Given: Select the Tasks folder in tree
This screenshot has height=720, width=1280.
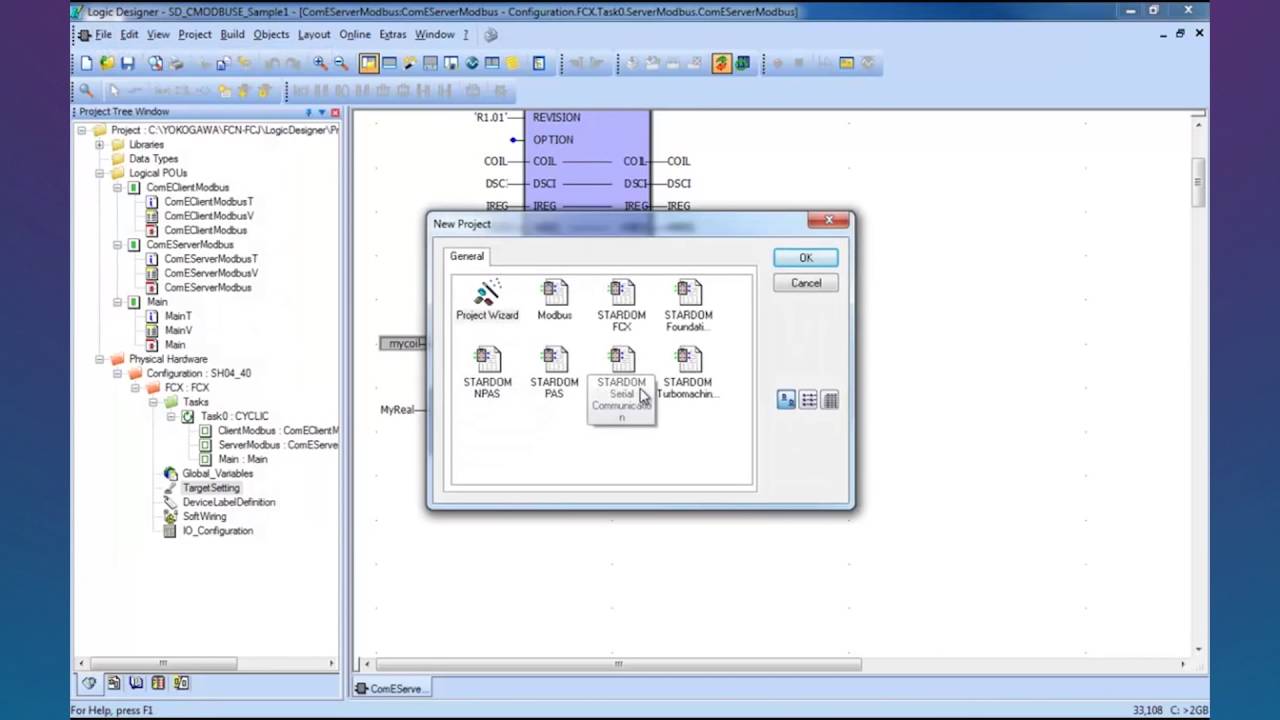Looking at the screenshot, I should pyautogui.click(x=195, y=402).
